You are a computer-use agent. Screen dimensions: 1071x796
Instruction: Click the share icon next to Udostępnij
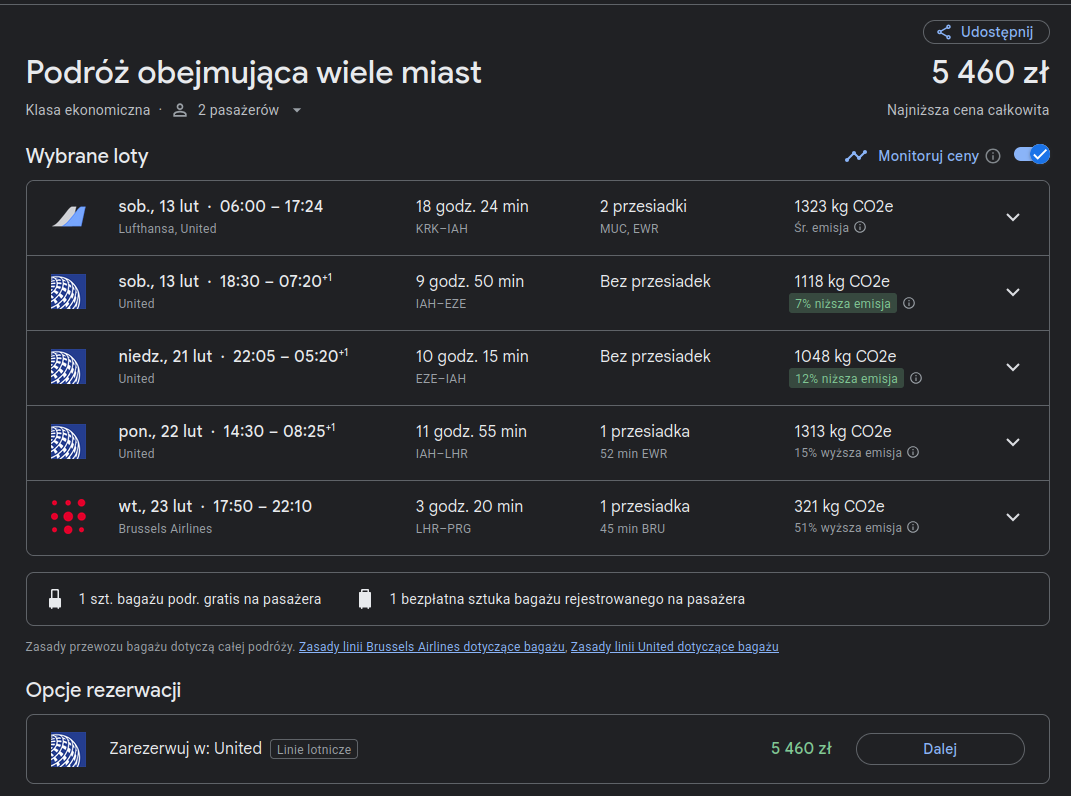(944, 32)
